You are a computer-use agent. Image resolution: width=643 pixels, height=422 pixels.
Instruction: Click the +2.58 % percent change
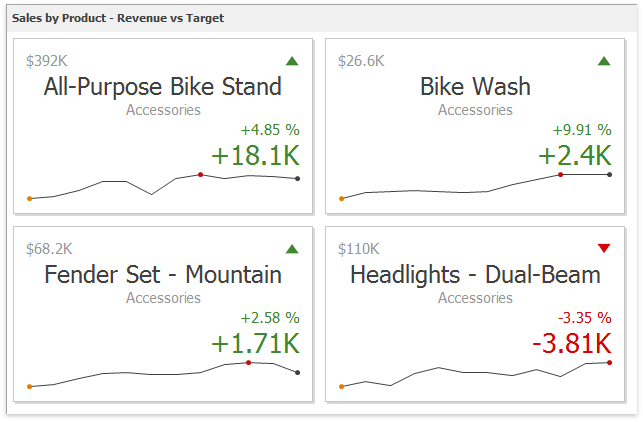pos(269,318)
